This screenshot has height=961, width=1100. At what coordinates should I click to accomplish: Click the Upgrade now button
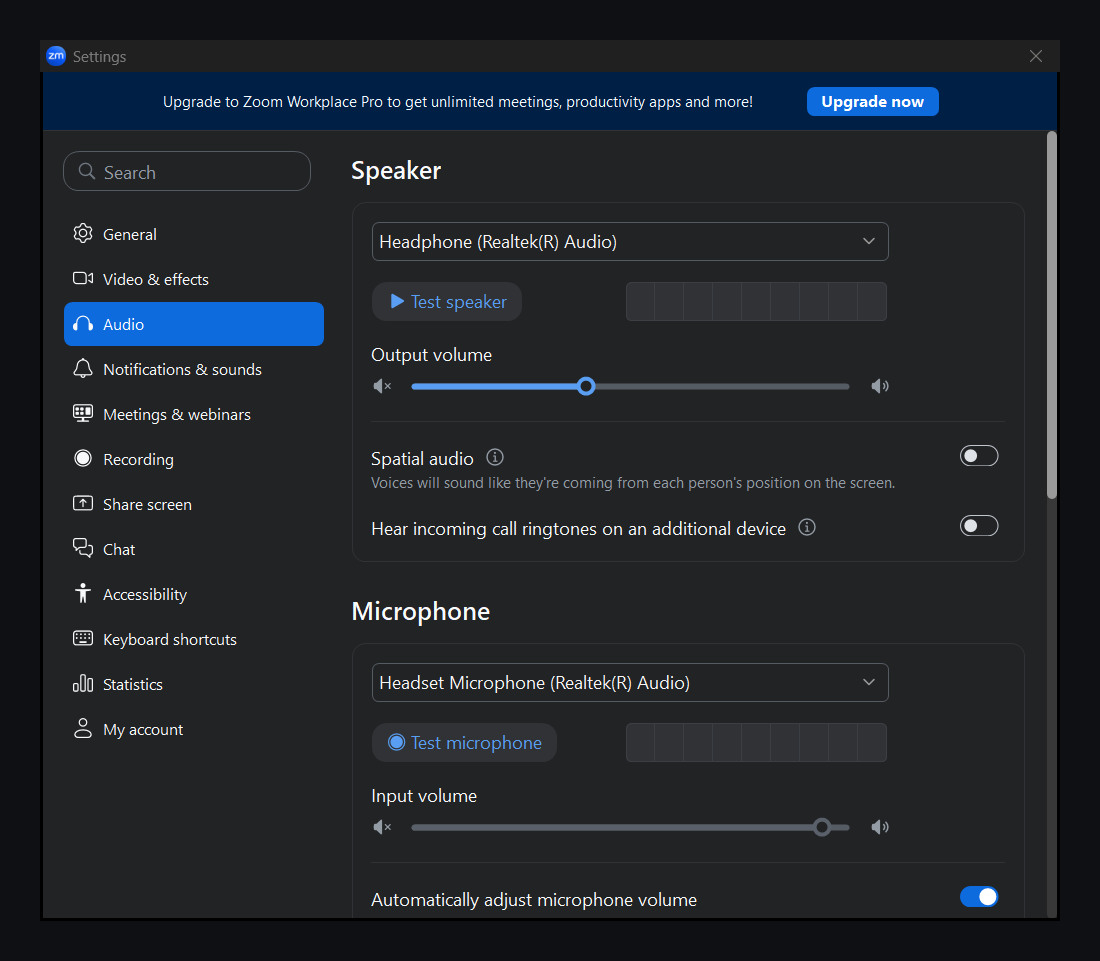(x=872, y=102)
